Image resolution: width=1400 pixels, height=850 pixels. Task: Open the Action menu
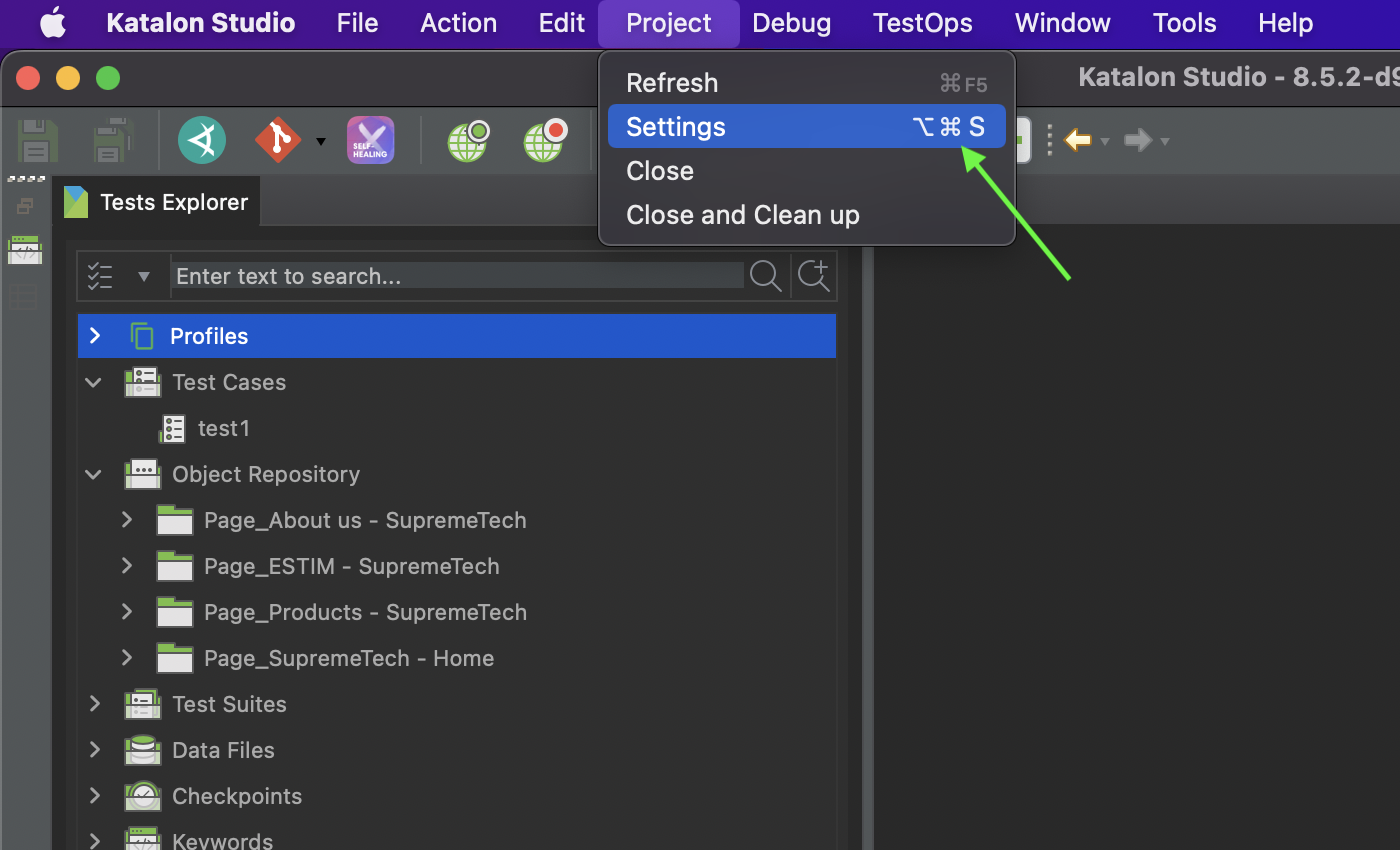(x=459, y=23)
